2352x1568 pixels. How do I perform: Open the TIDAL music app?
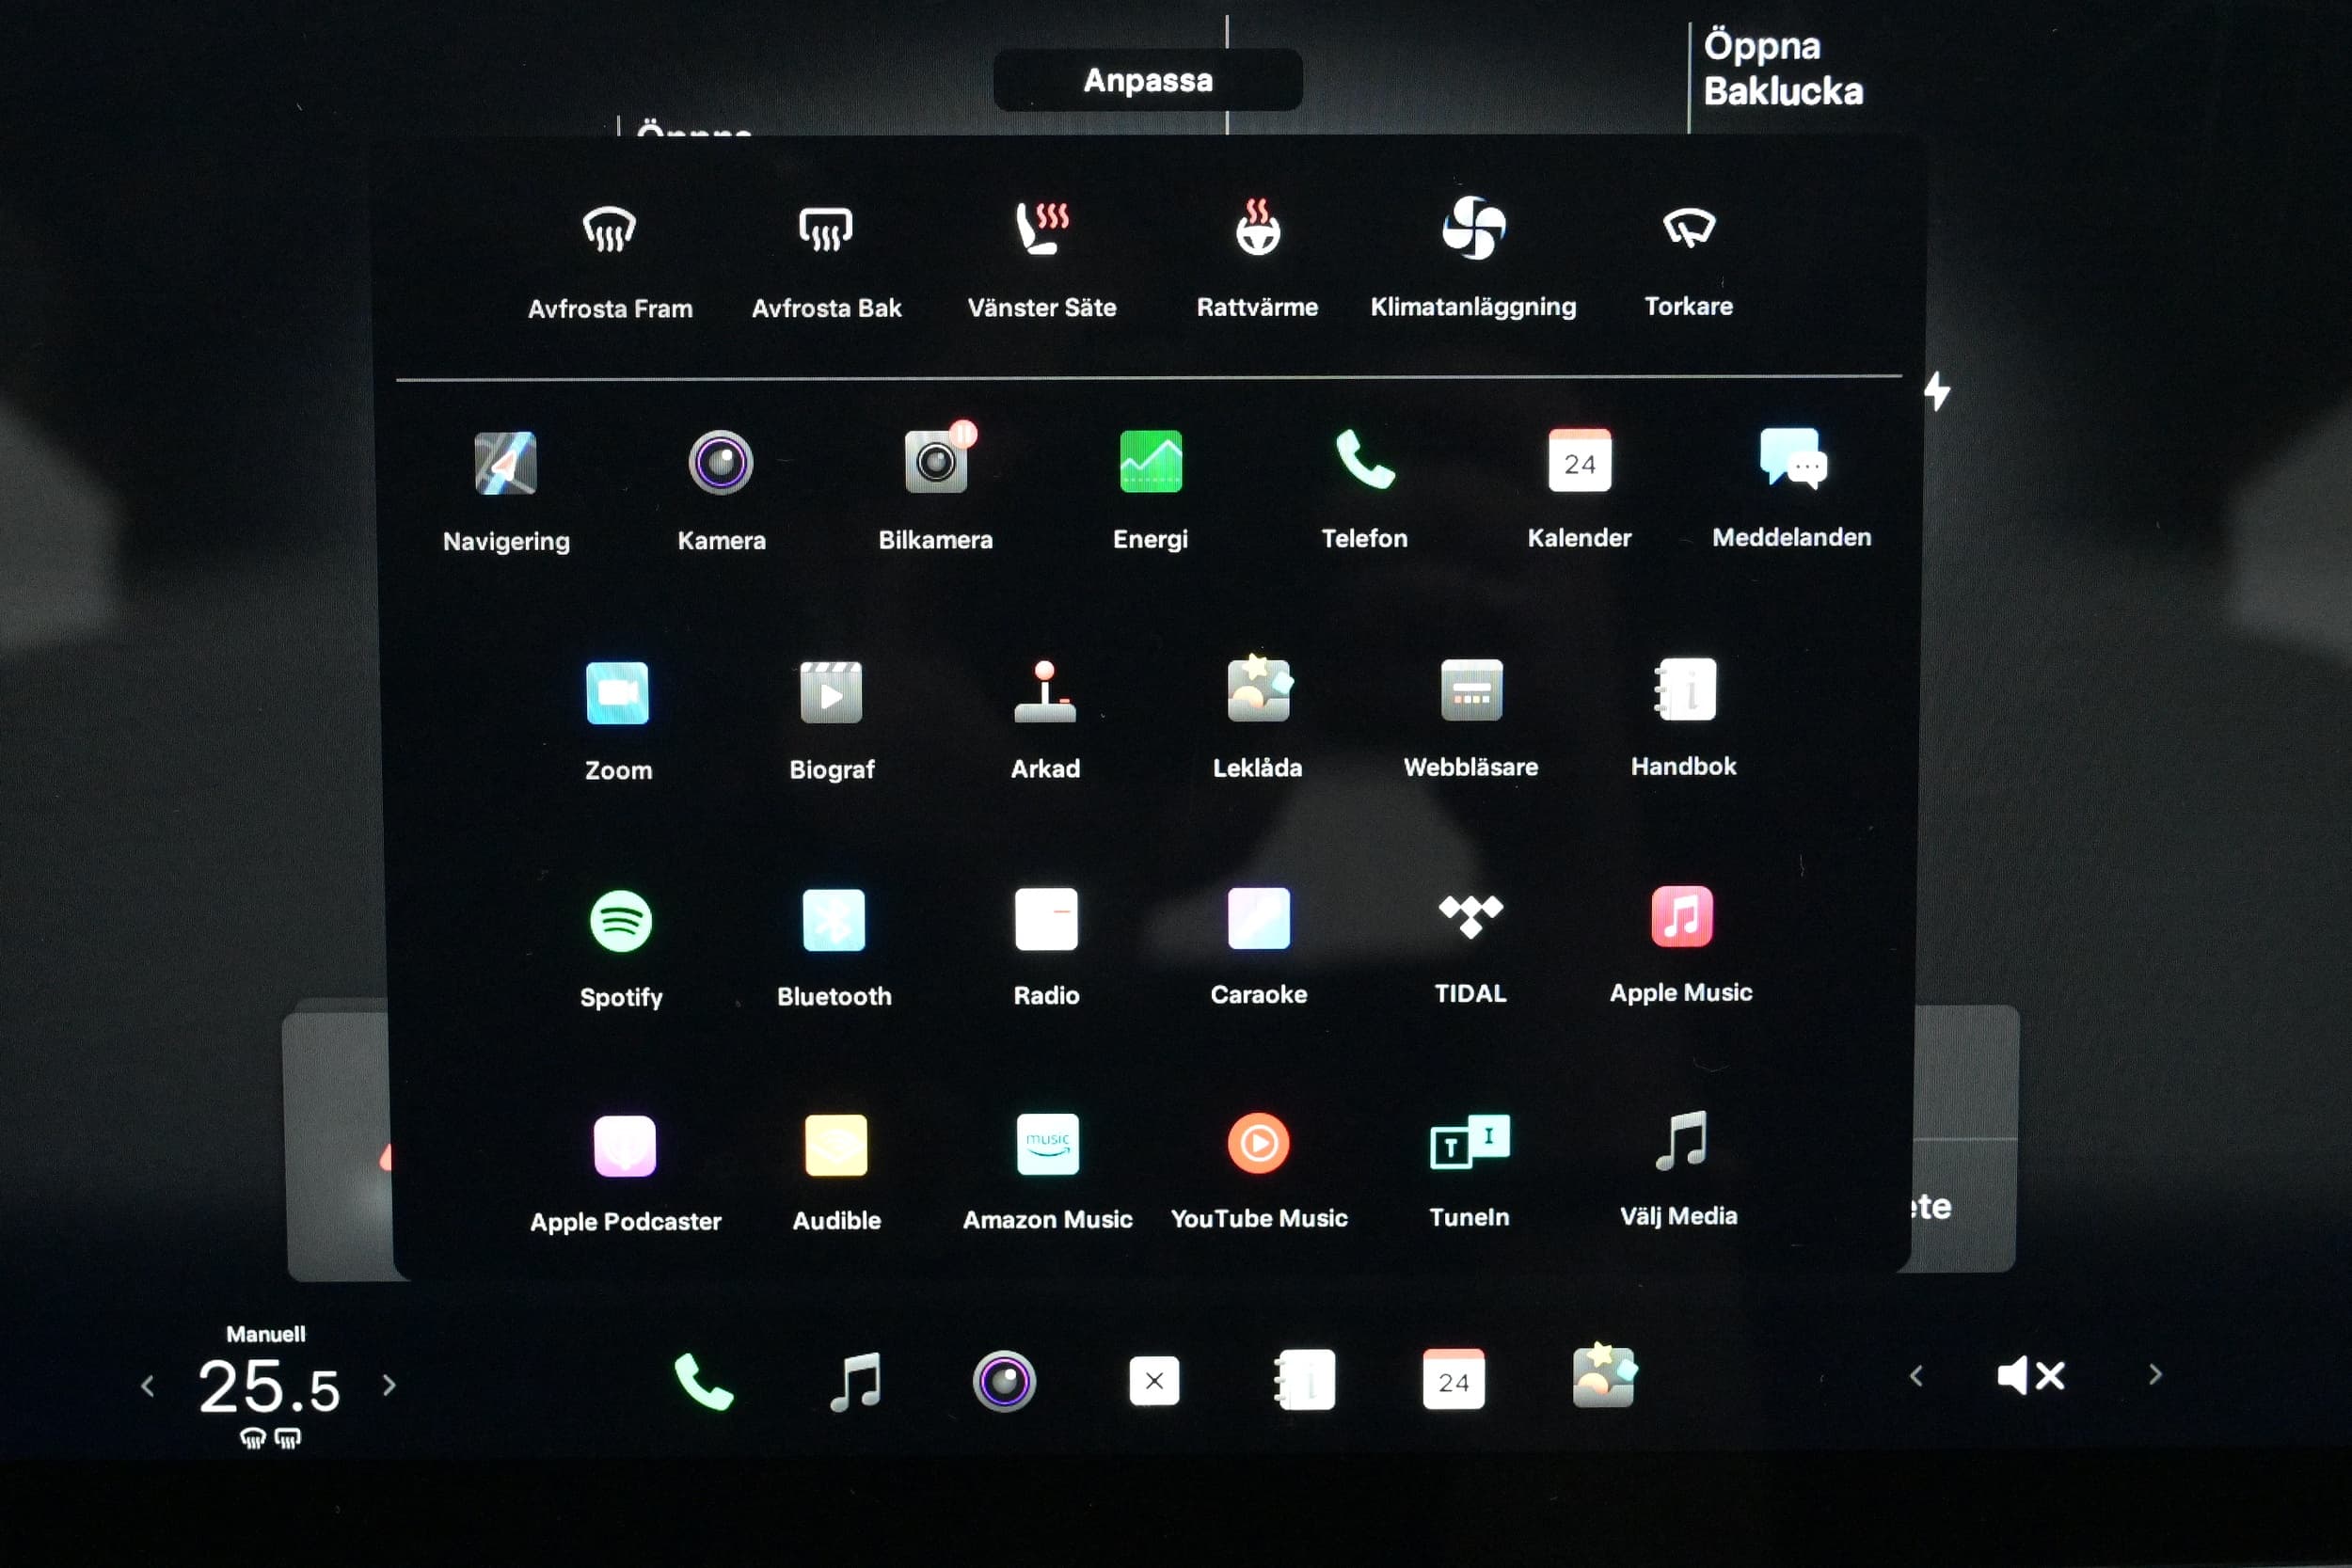click(1470, 917)
